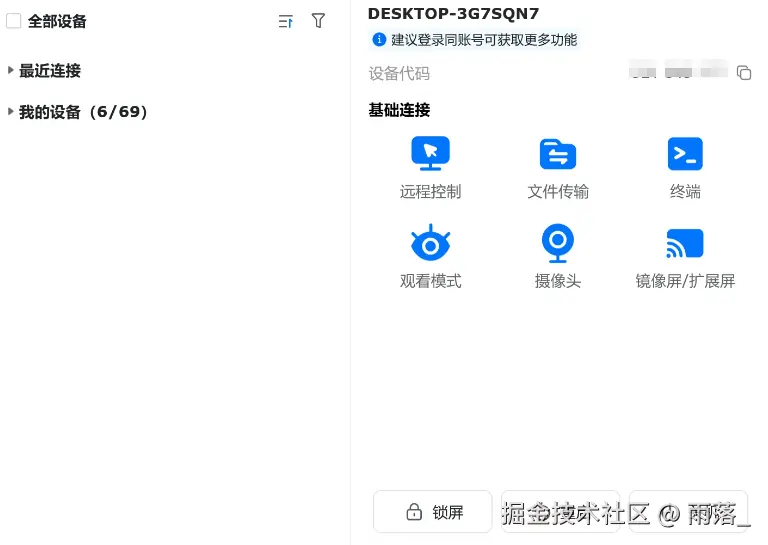Screen dimensions: 768x545
Task: Open the 摄像头 camera connection
Action: tap(558, 257)
